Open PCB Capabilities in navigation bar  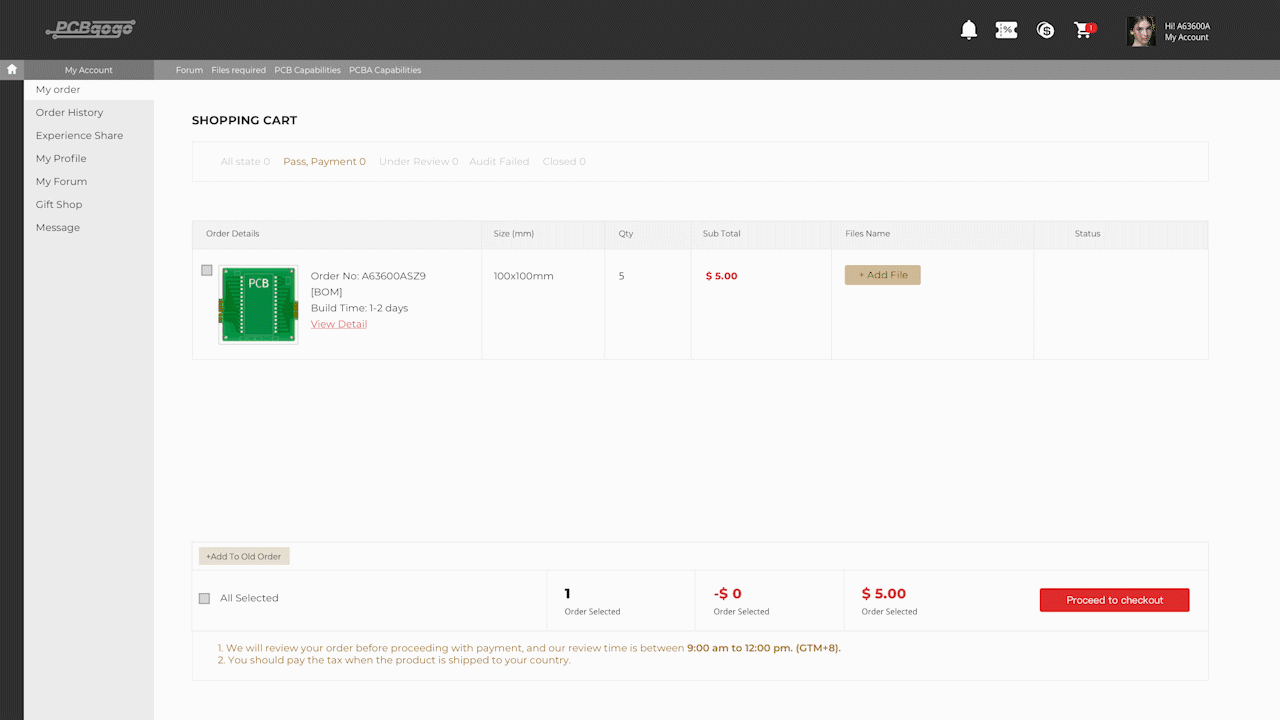[307, 70]
